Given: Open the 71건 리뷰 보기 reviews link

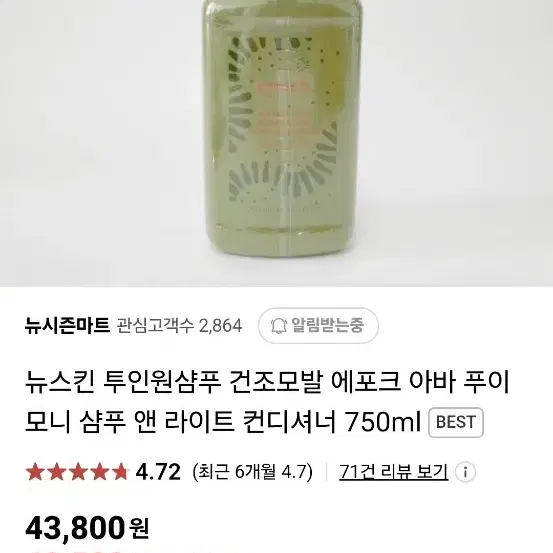Looking at the screenshot, I should pyautogui.click(x=394, y=472).
